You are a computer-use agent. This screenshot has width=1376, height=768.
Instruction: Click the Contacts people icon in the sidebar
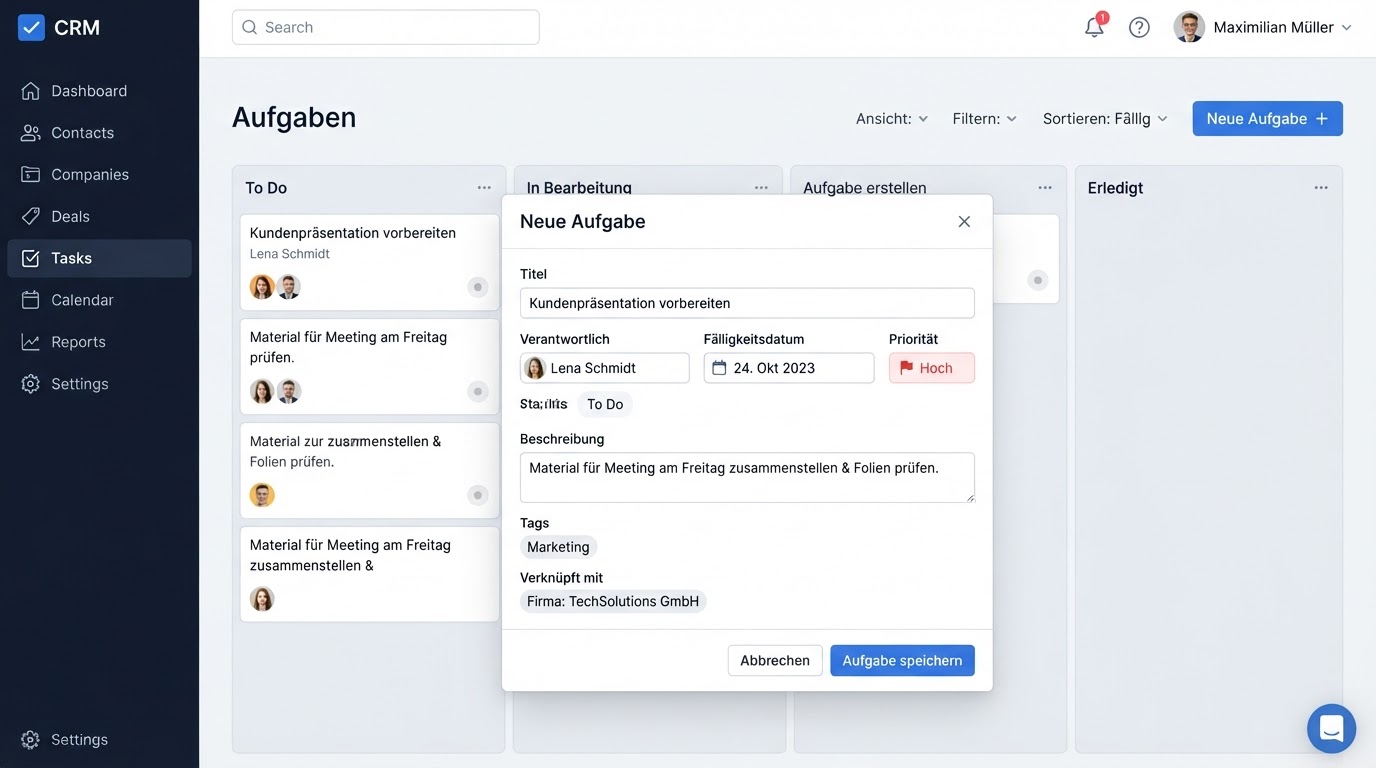coord(31,133)
